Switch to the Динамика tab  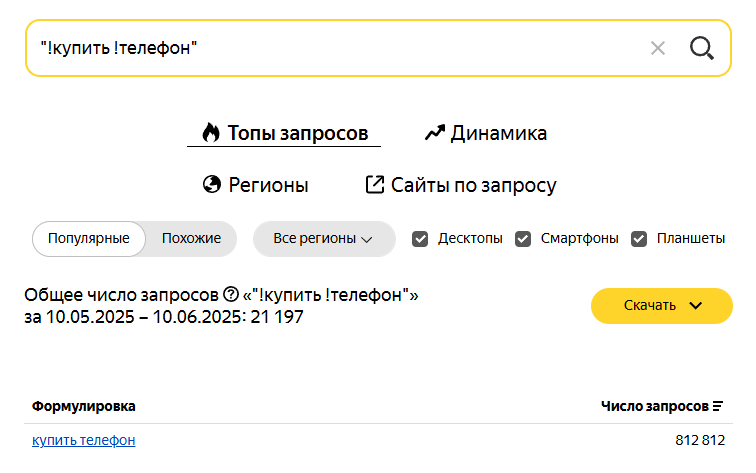[486, 133]
